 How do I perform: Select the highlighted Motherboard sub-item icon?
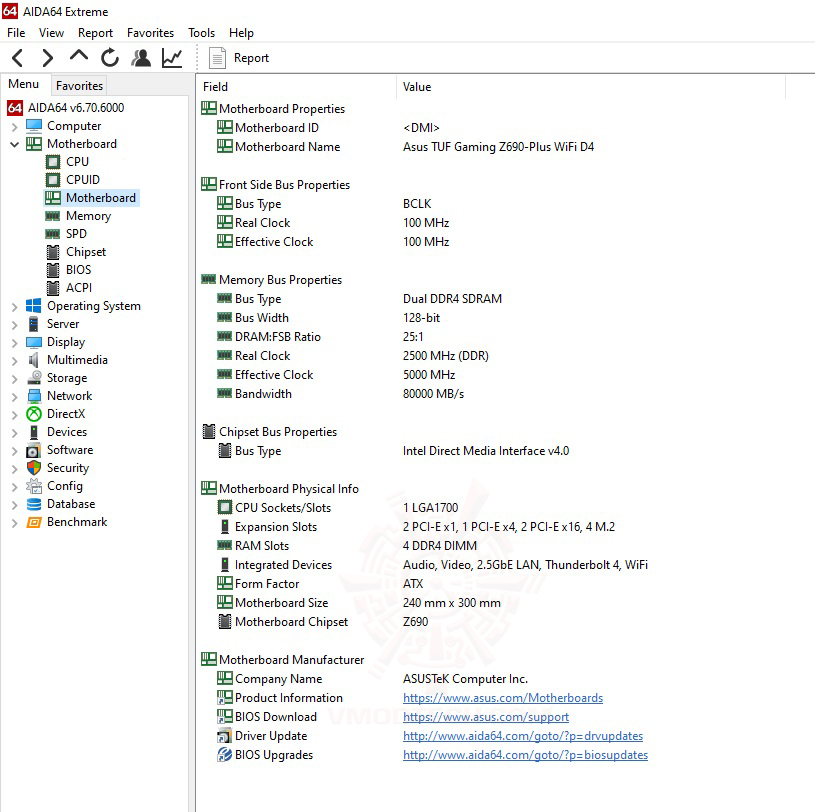pos(52,198)
